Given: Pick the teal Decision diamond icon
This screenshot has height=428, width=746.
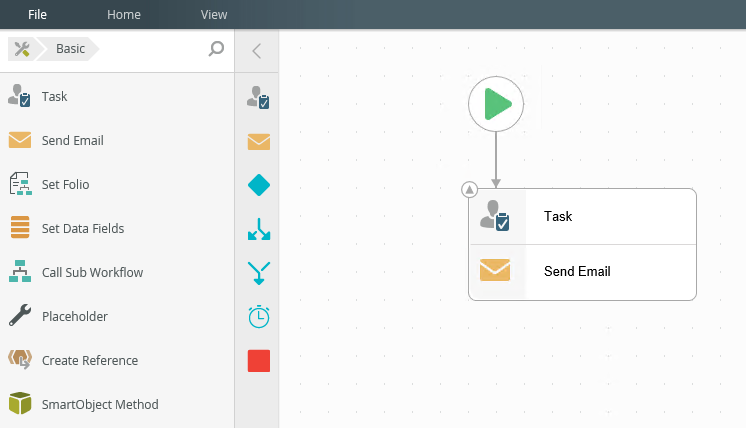Looking at the screenshot, I should tap(259, 185).
